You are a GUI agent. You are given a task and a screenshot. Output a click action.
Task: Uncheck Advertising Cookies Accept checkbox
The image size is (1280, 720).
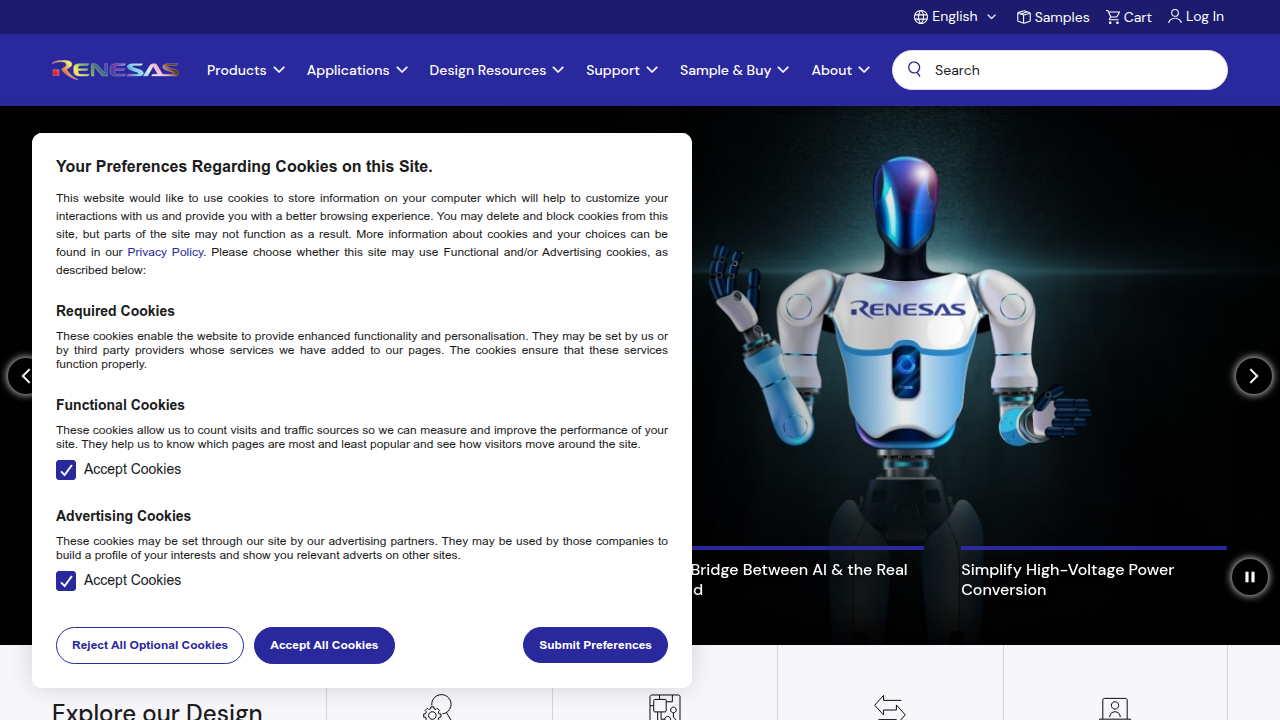[66, 581]
